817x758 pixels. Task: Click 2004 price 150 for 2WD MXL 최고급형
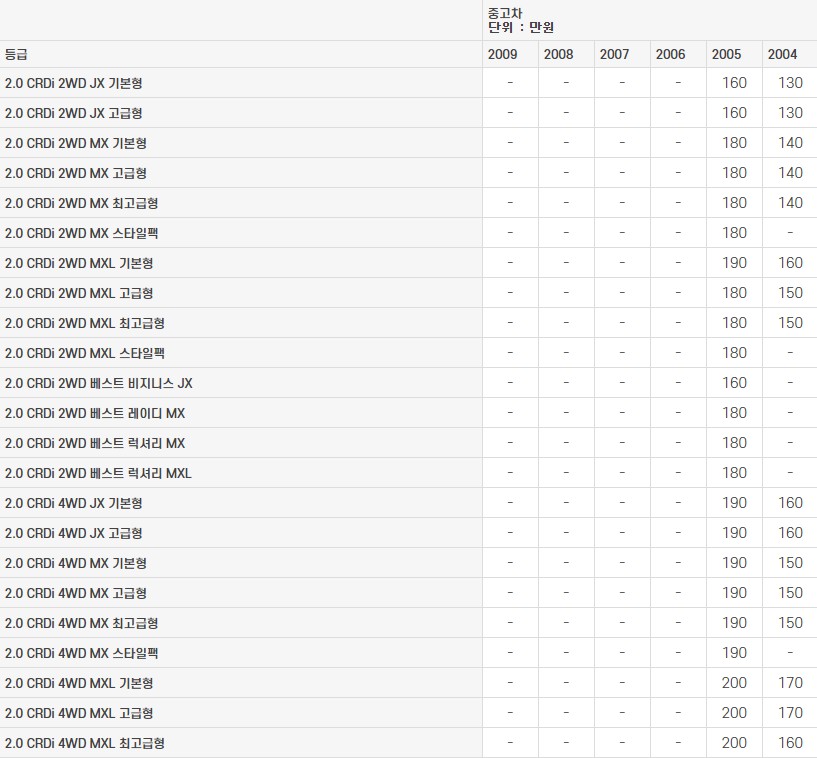click(790, 323)
